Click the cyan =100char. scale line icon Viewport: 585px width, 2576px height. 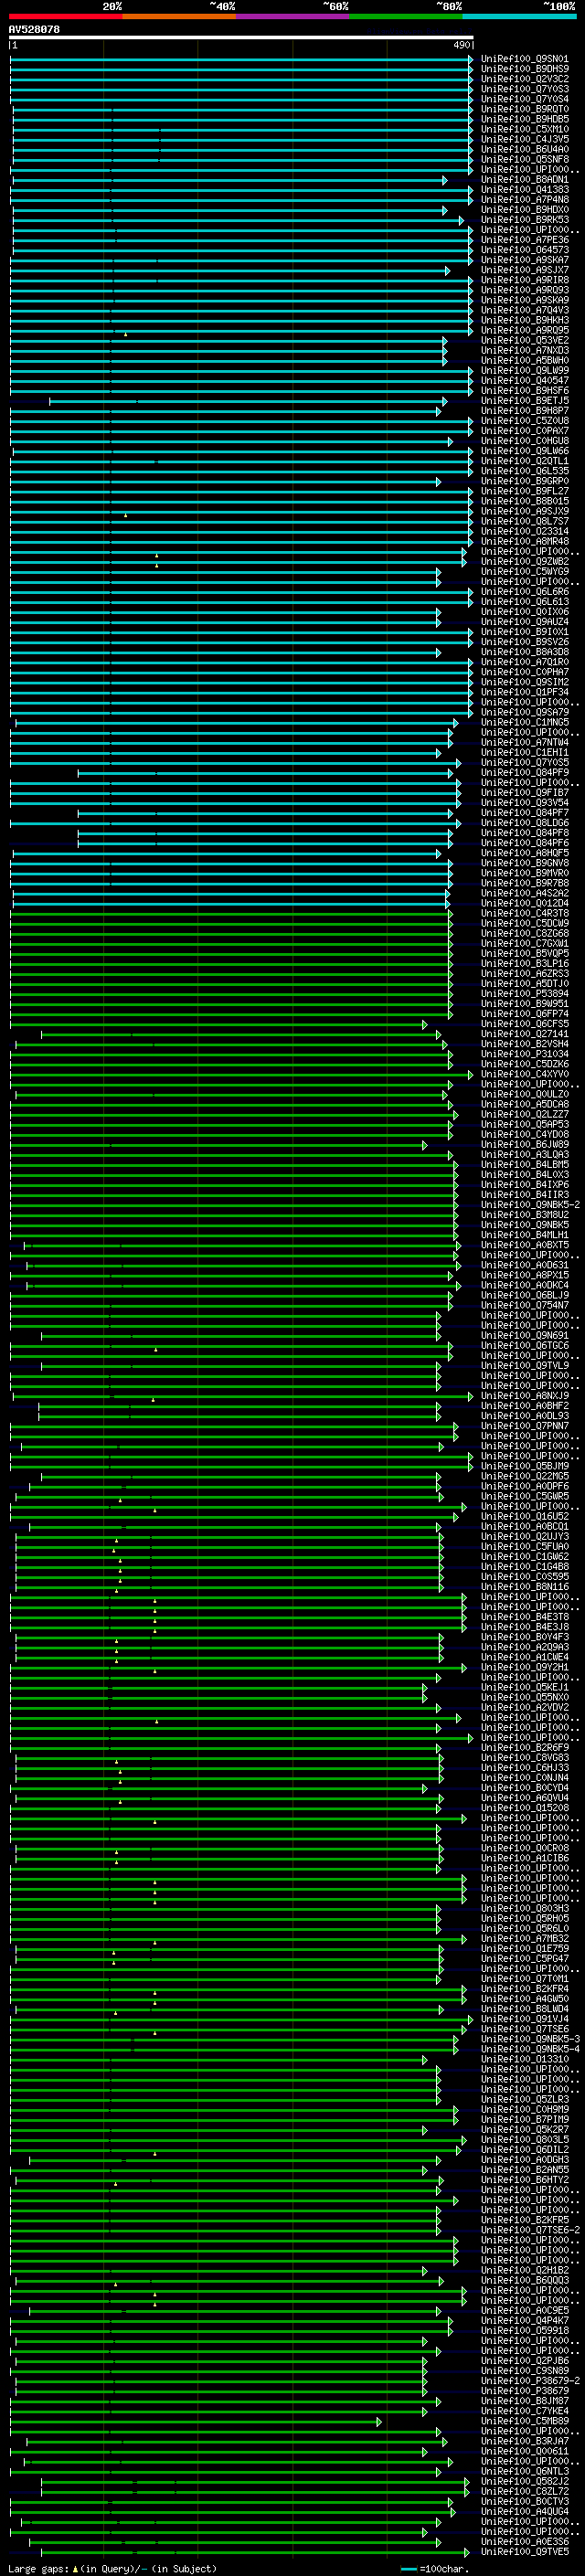408,2569
